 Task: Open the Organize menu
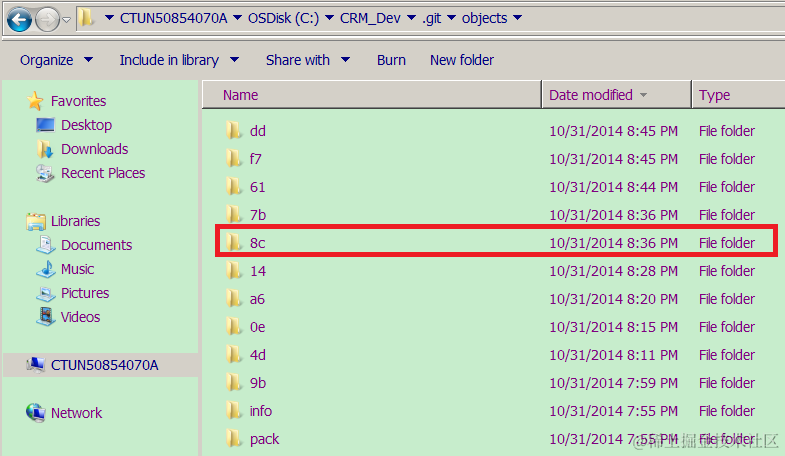(x=56, y=60)
